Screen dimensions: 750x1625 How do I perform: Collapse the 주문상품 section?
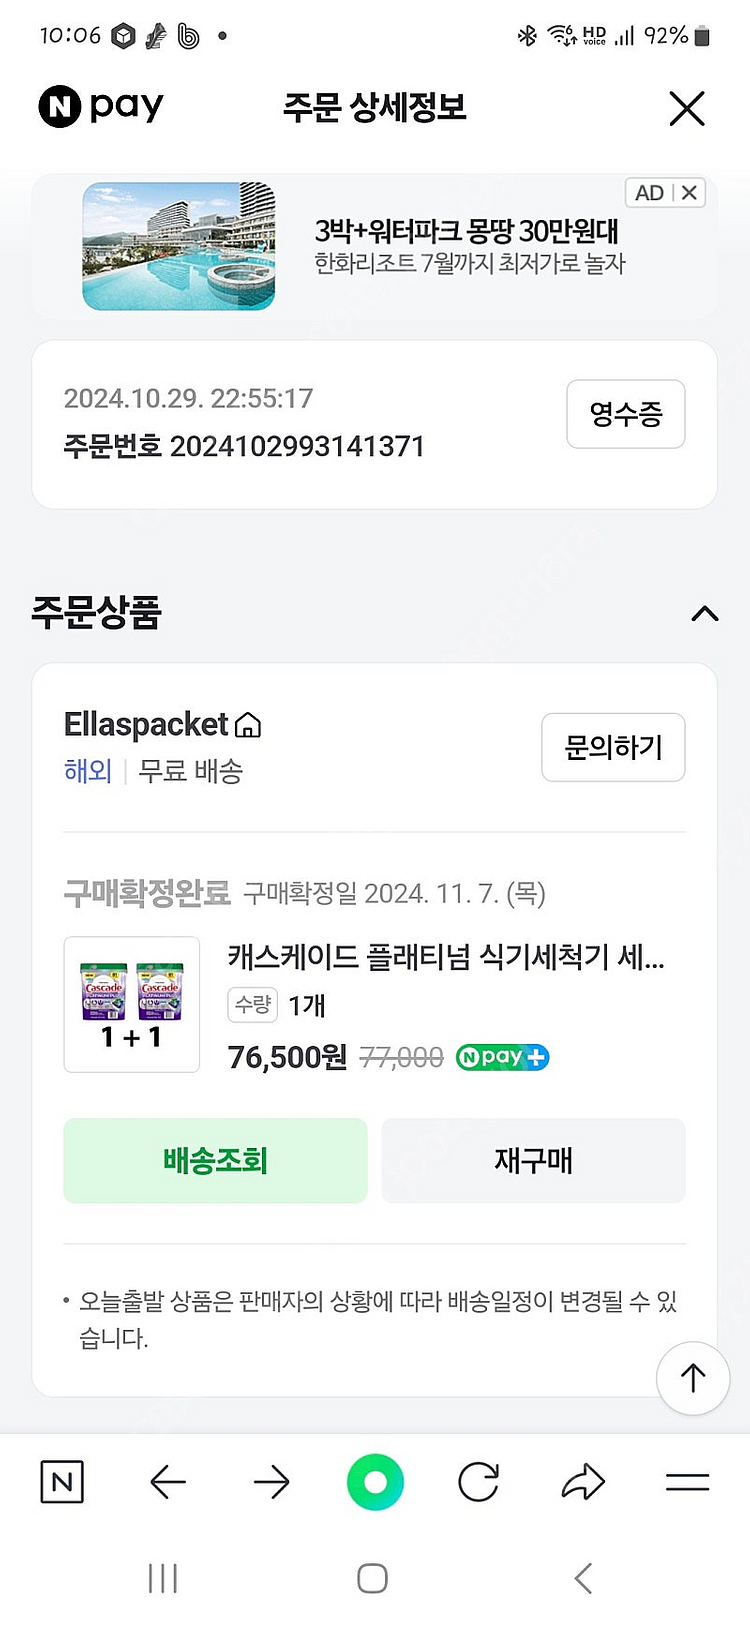(704, 613)
